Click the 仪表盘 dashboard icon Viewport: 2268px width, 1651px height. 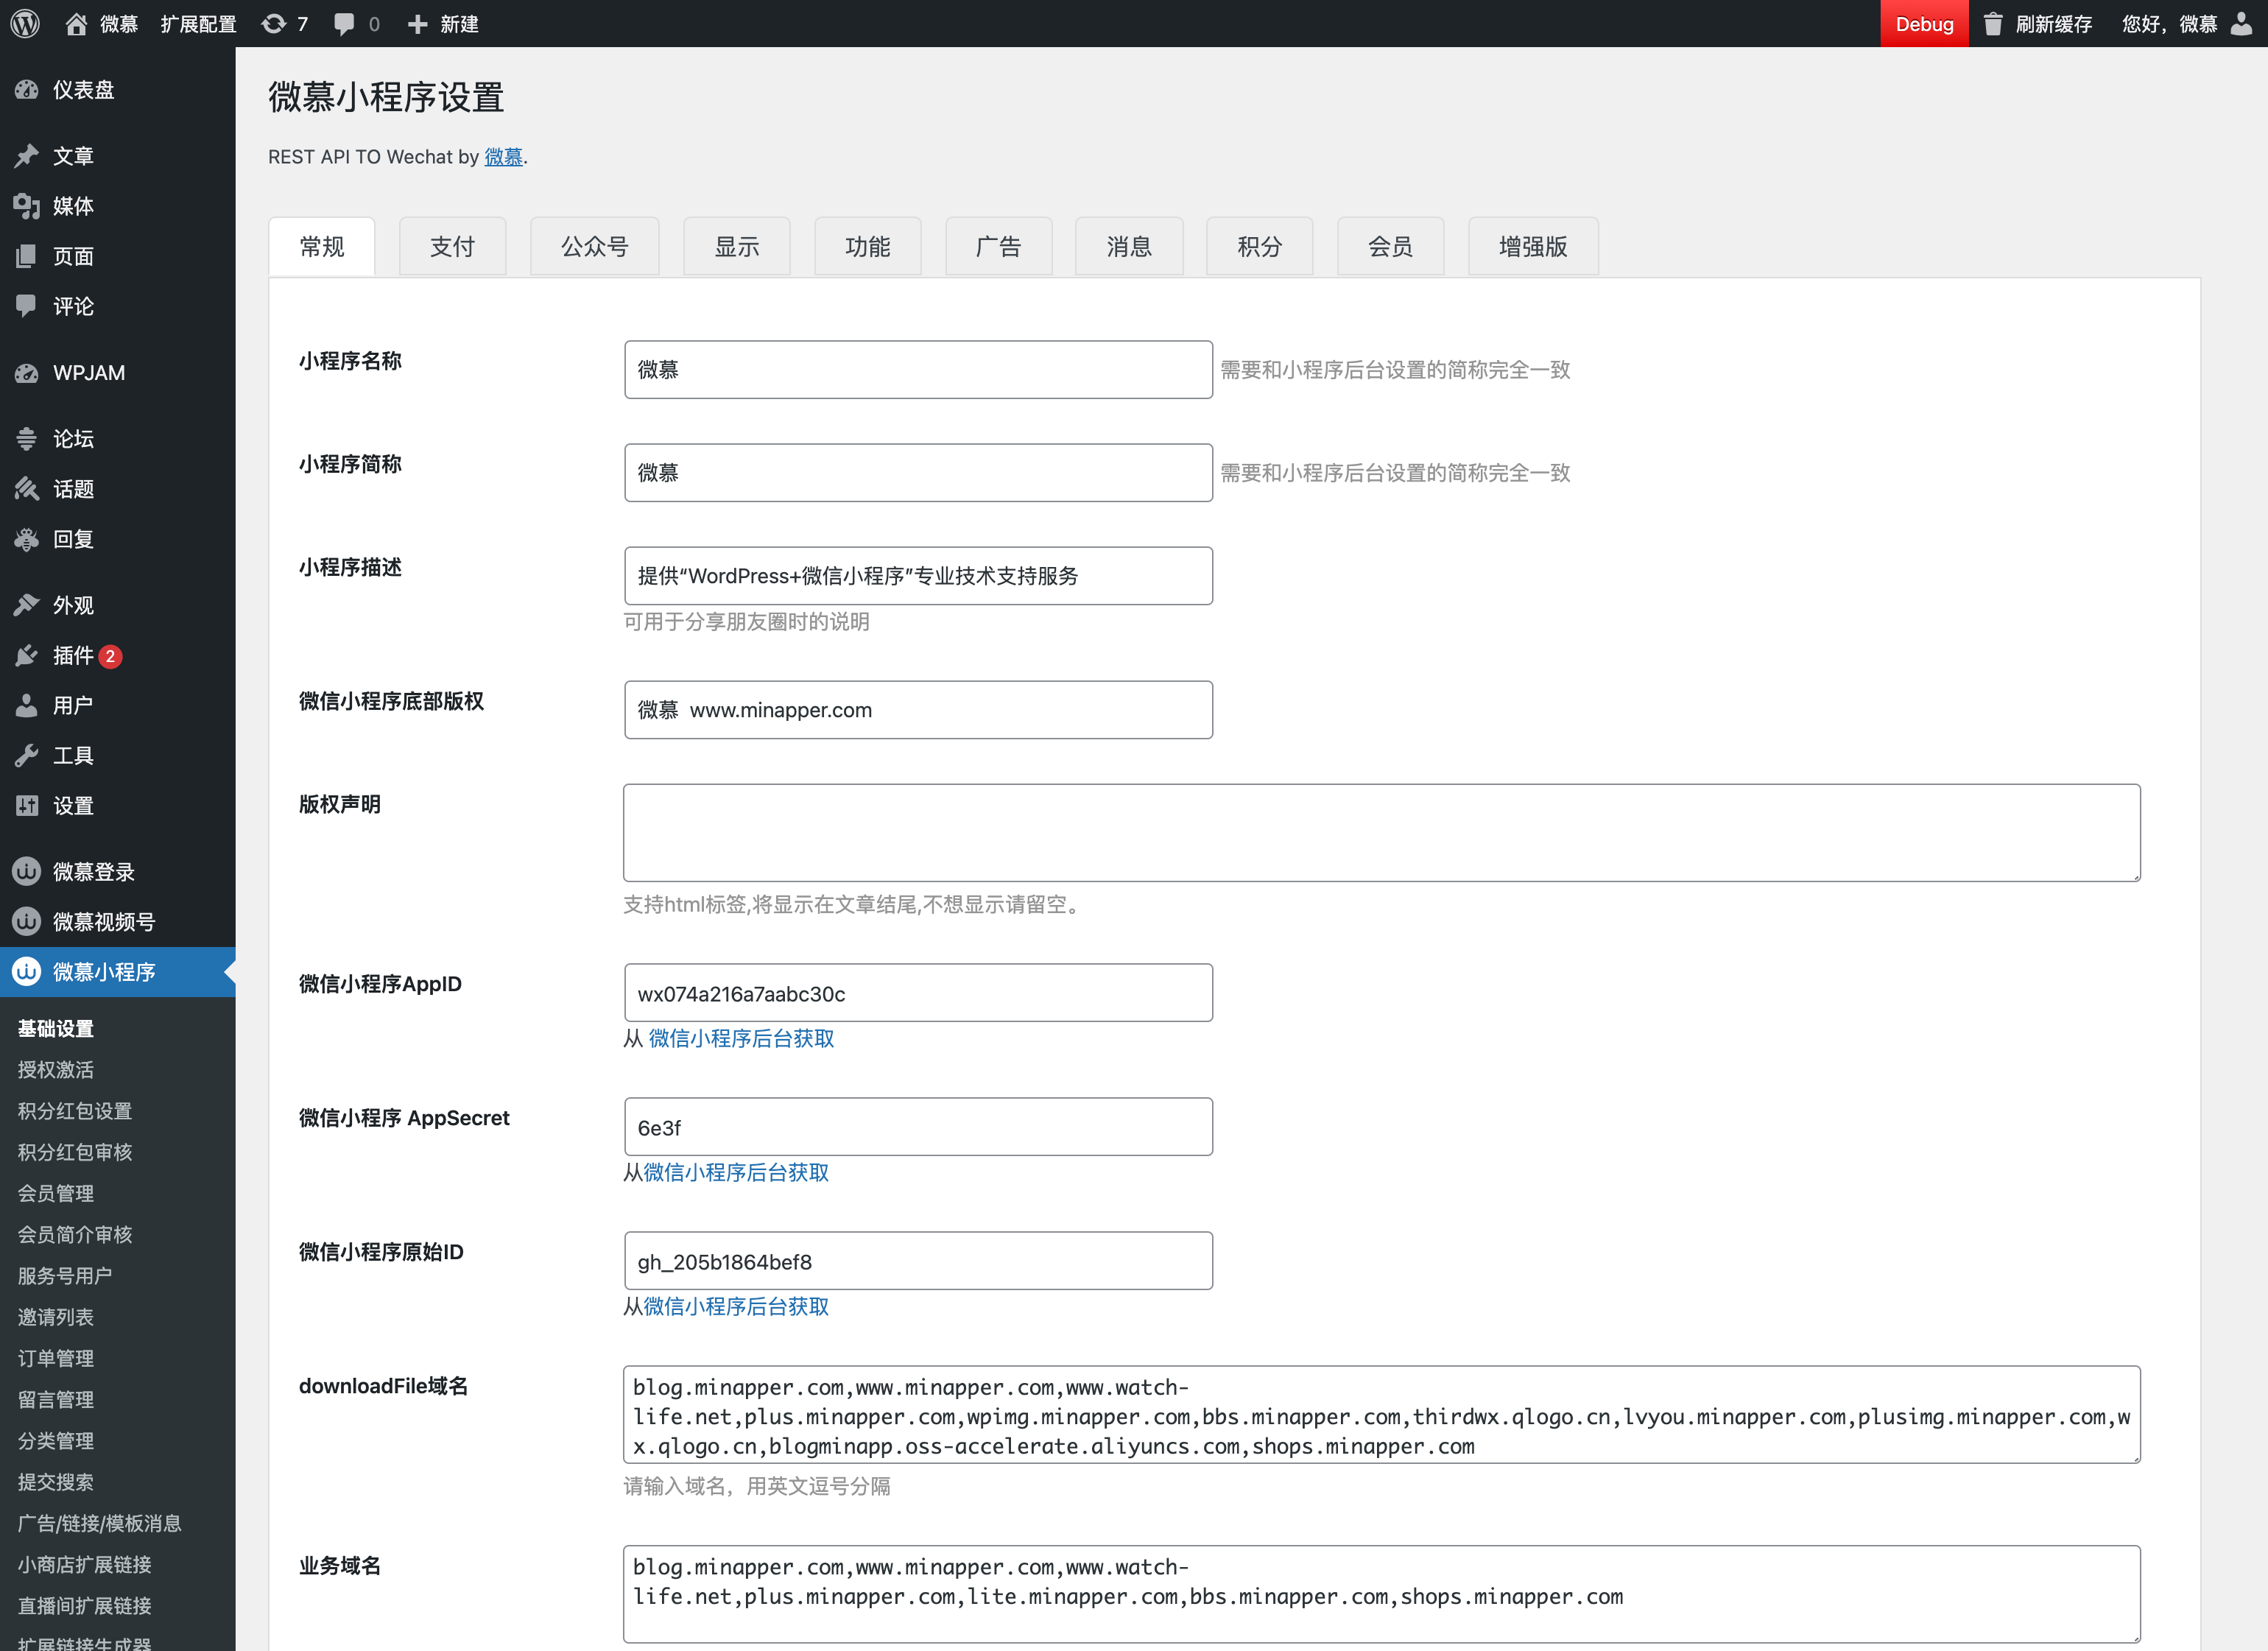click(x=27, y=90)
